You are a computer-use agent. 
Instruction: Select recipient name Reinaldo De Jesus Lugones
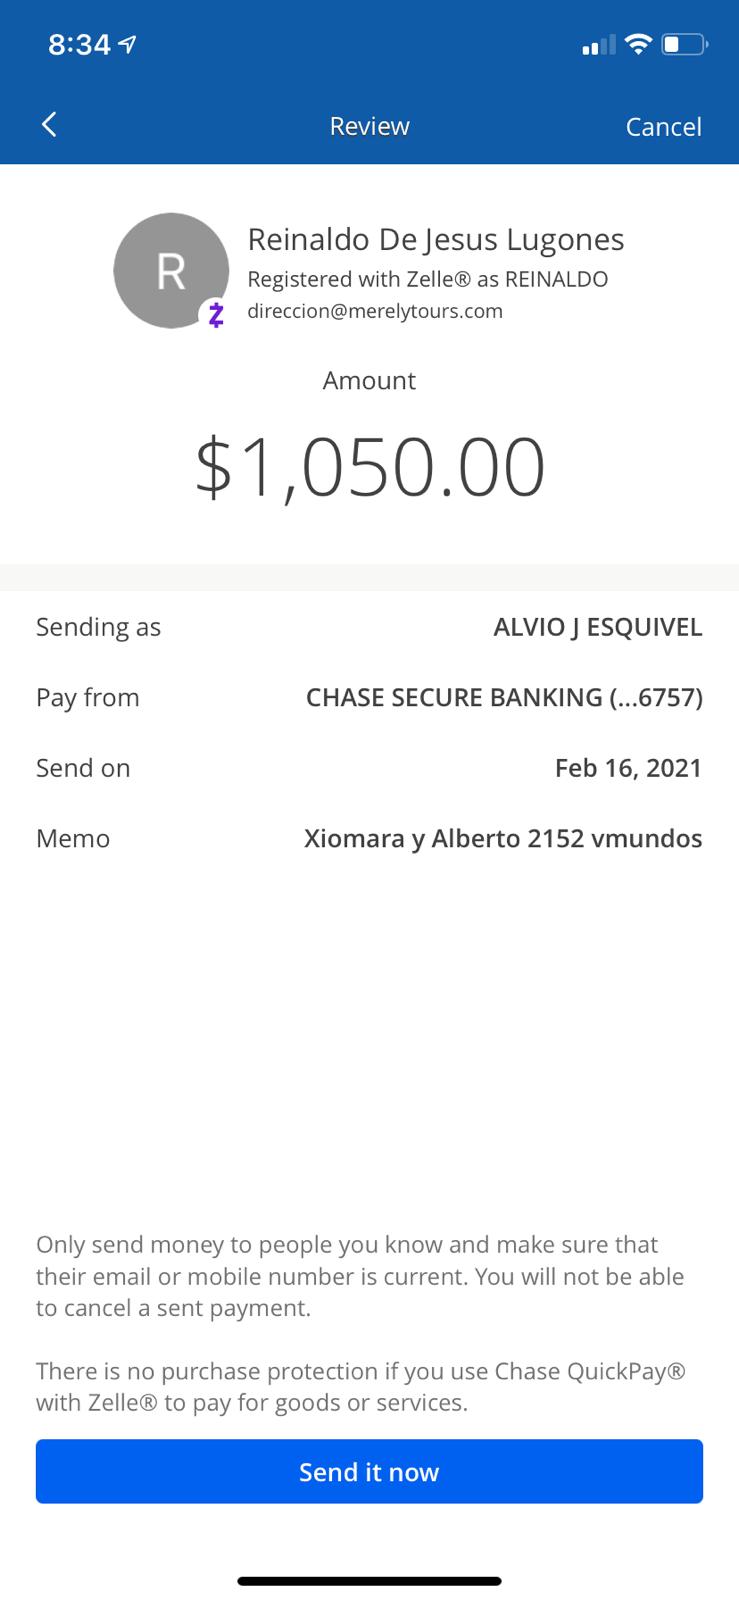[x=435, y=240]
